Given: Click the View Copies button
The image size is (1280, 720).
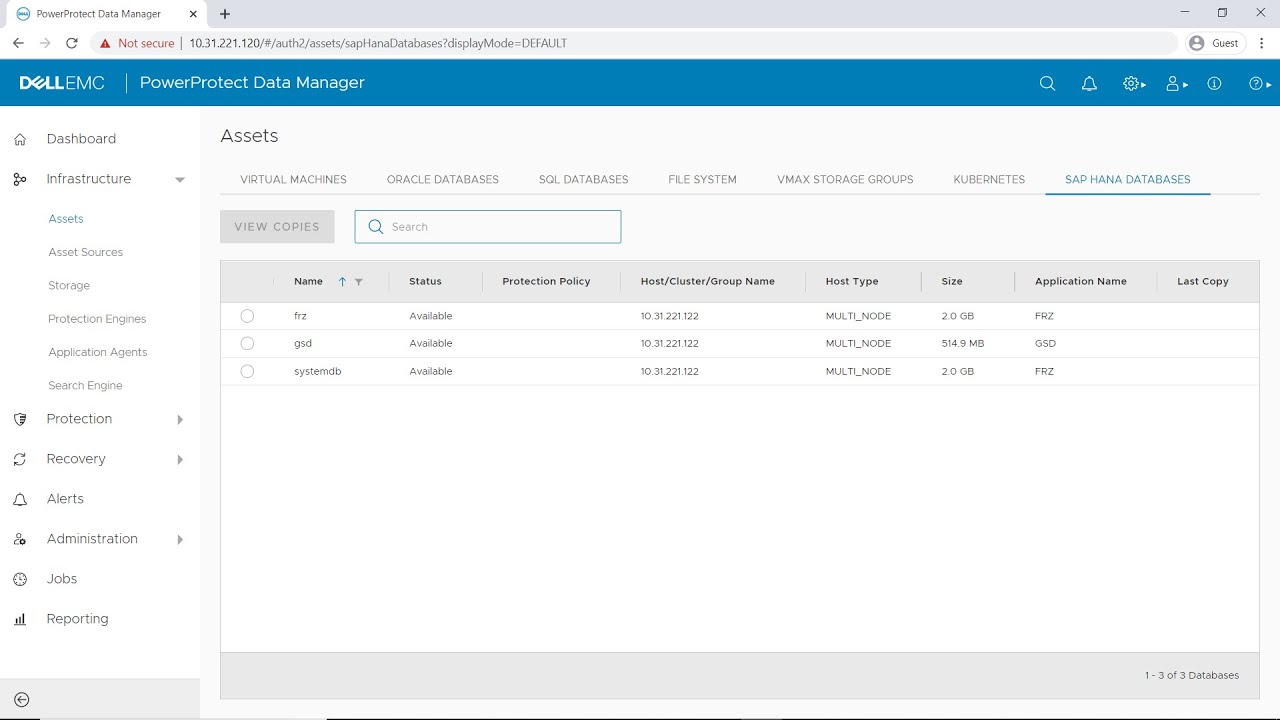Looking at the screenshot, I should coord(277,227).
